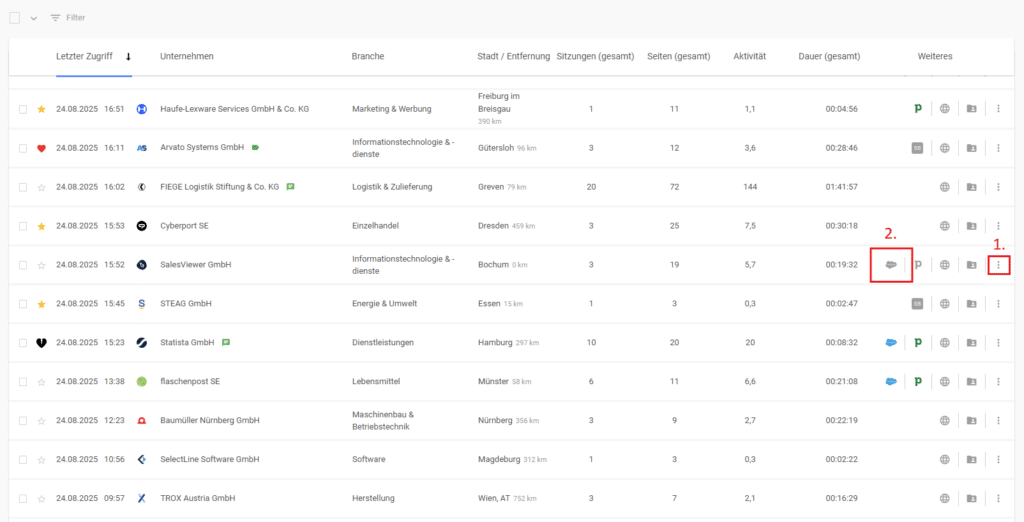Click gray SB icon in Arvato Systems row
1024x522 pixels.
(x=918, y=148)
